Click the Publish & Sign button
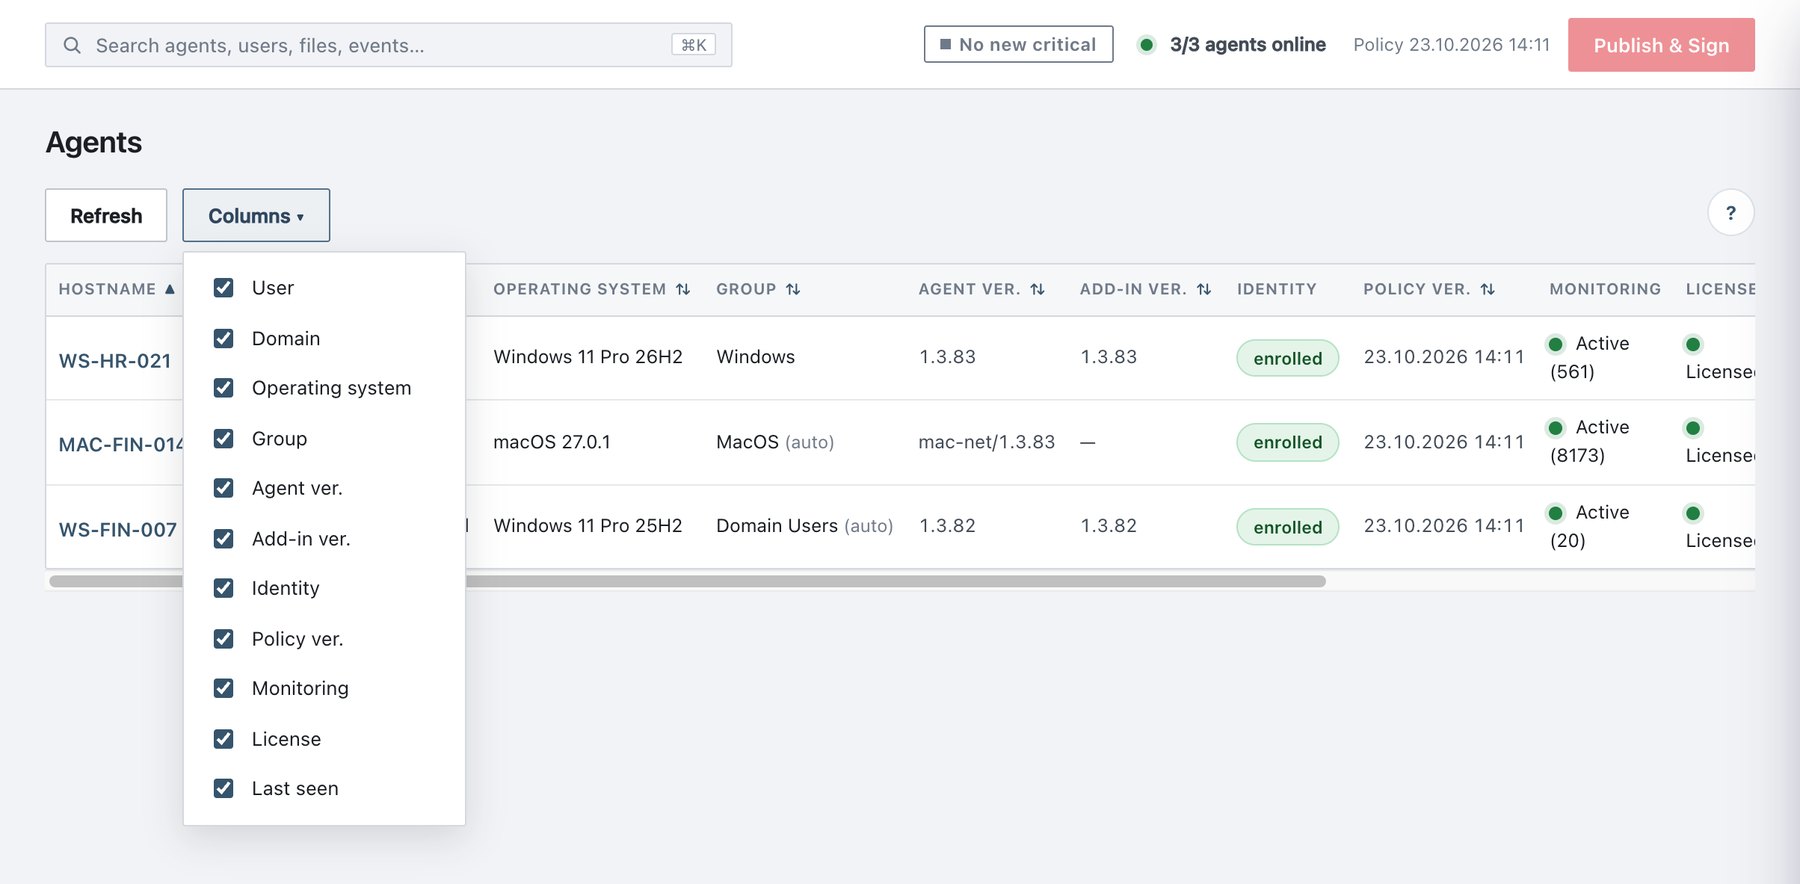The image size is (1800, 884). click(x=1661, y=45)
